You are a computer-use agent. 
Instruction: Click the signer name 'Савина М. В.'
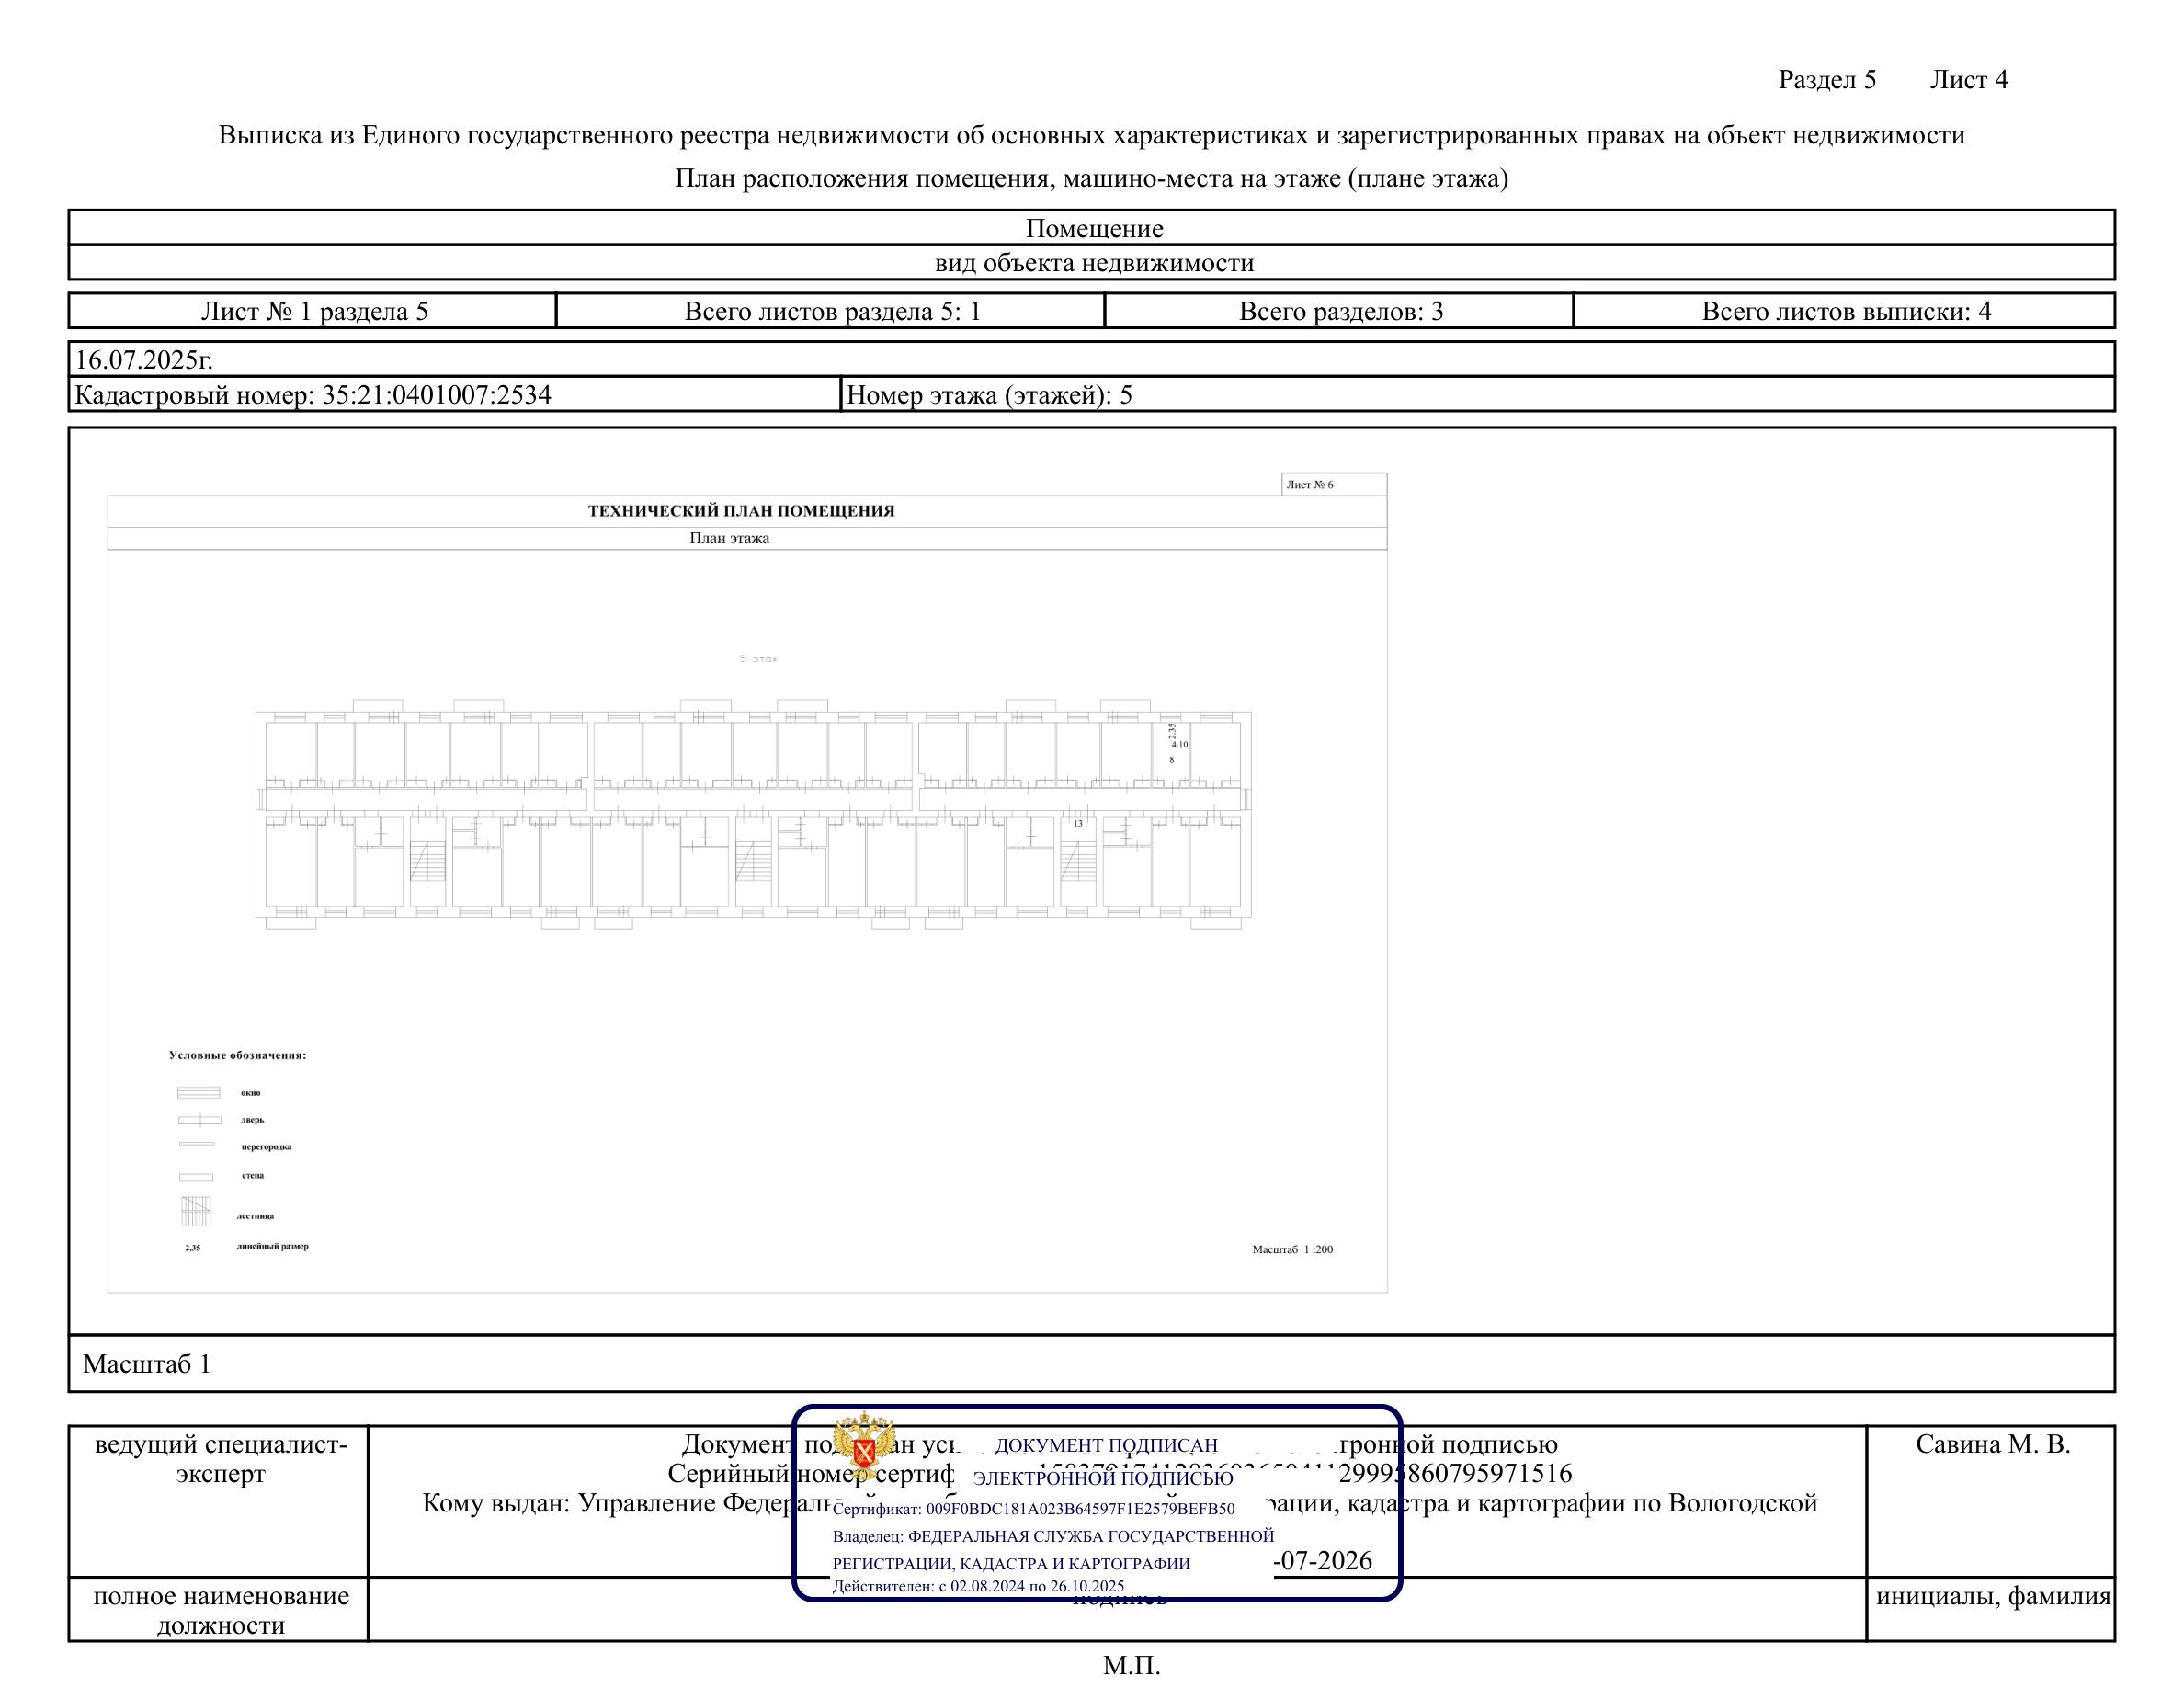click(1992, 1444)
